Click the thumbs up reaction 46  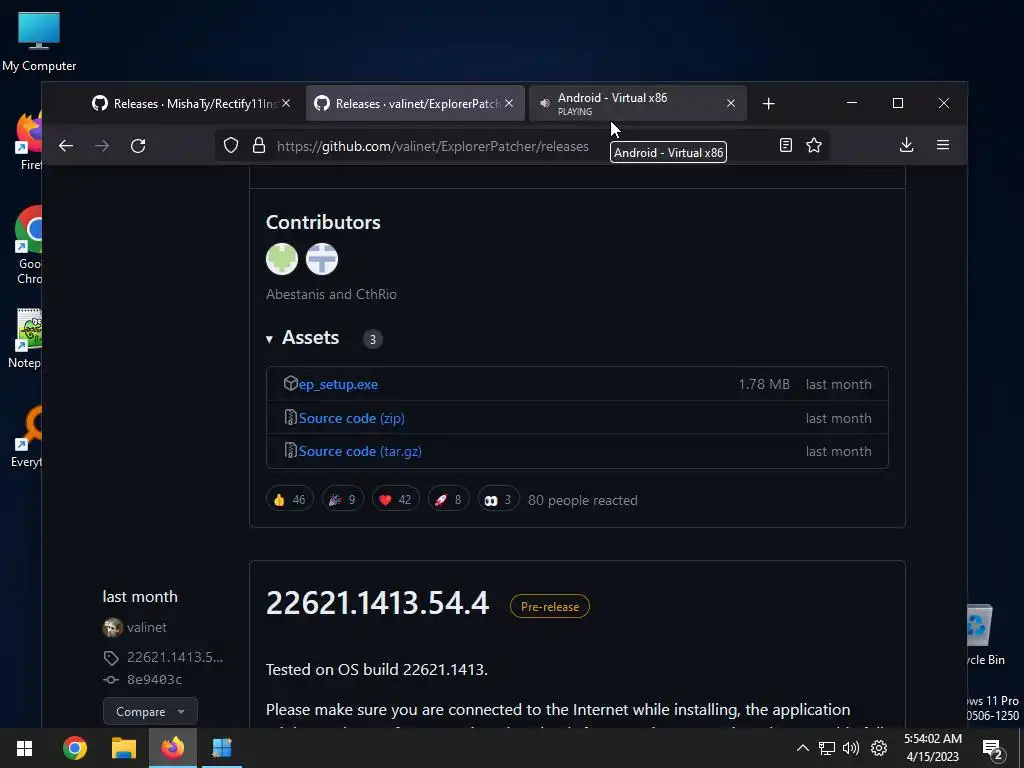coord(289,500)
